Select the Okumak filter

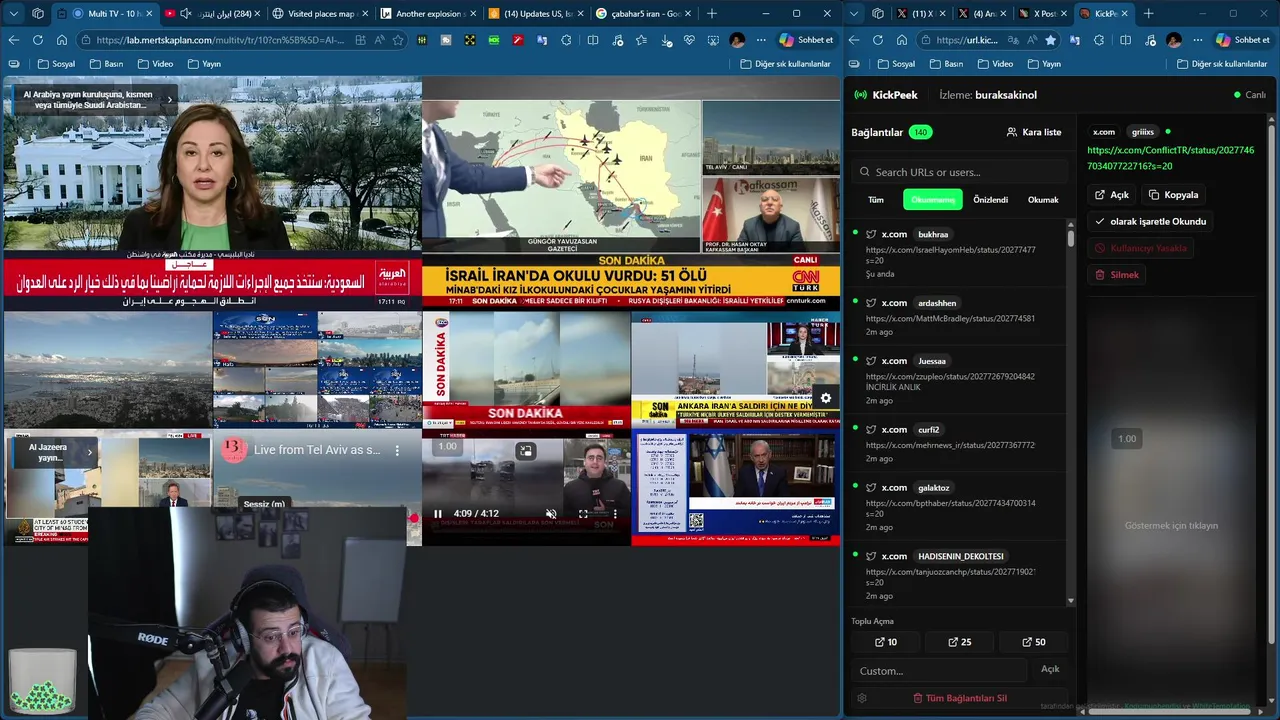(1043, 200)
